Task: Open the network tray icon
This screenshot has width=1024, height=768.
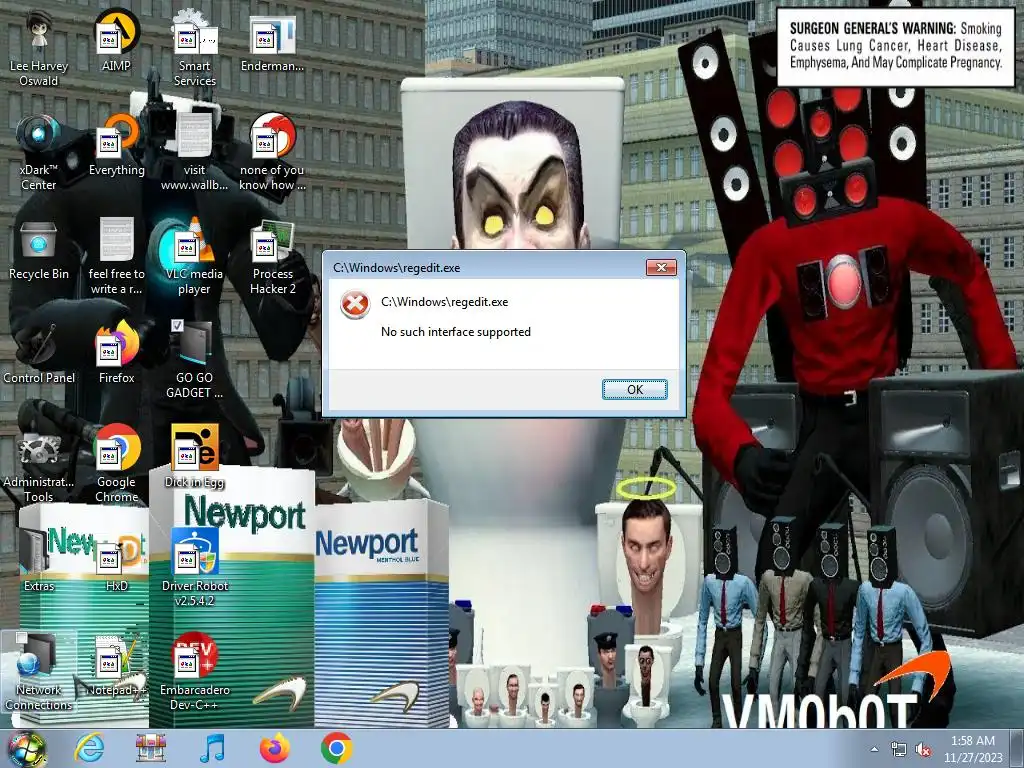Action: (x=899, y=749)
